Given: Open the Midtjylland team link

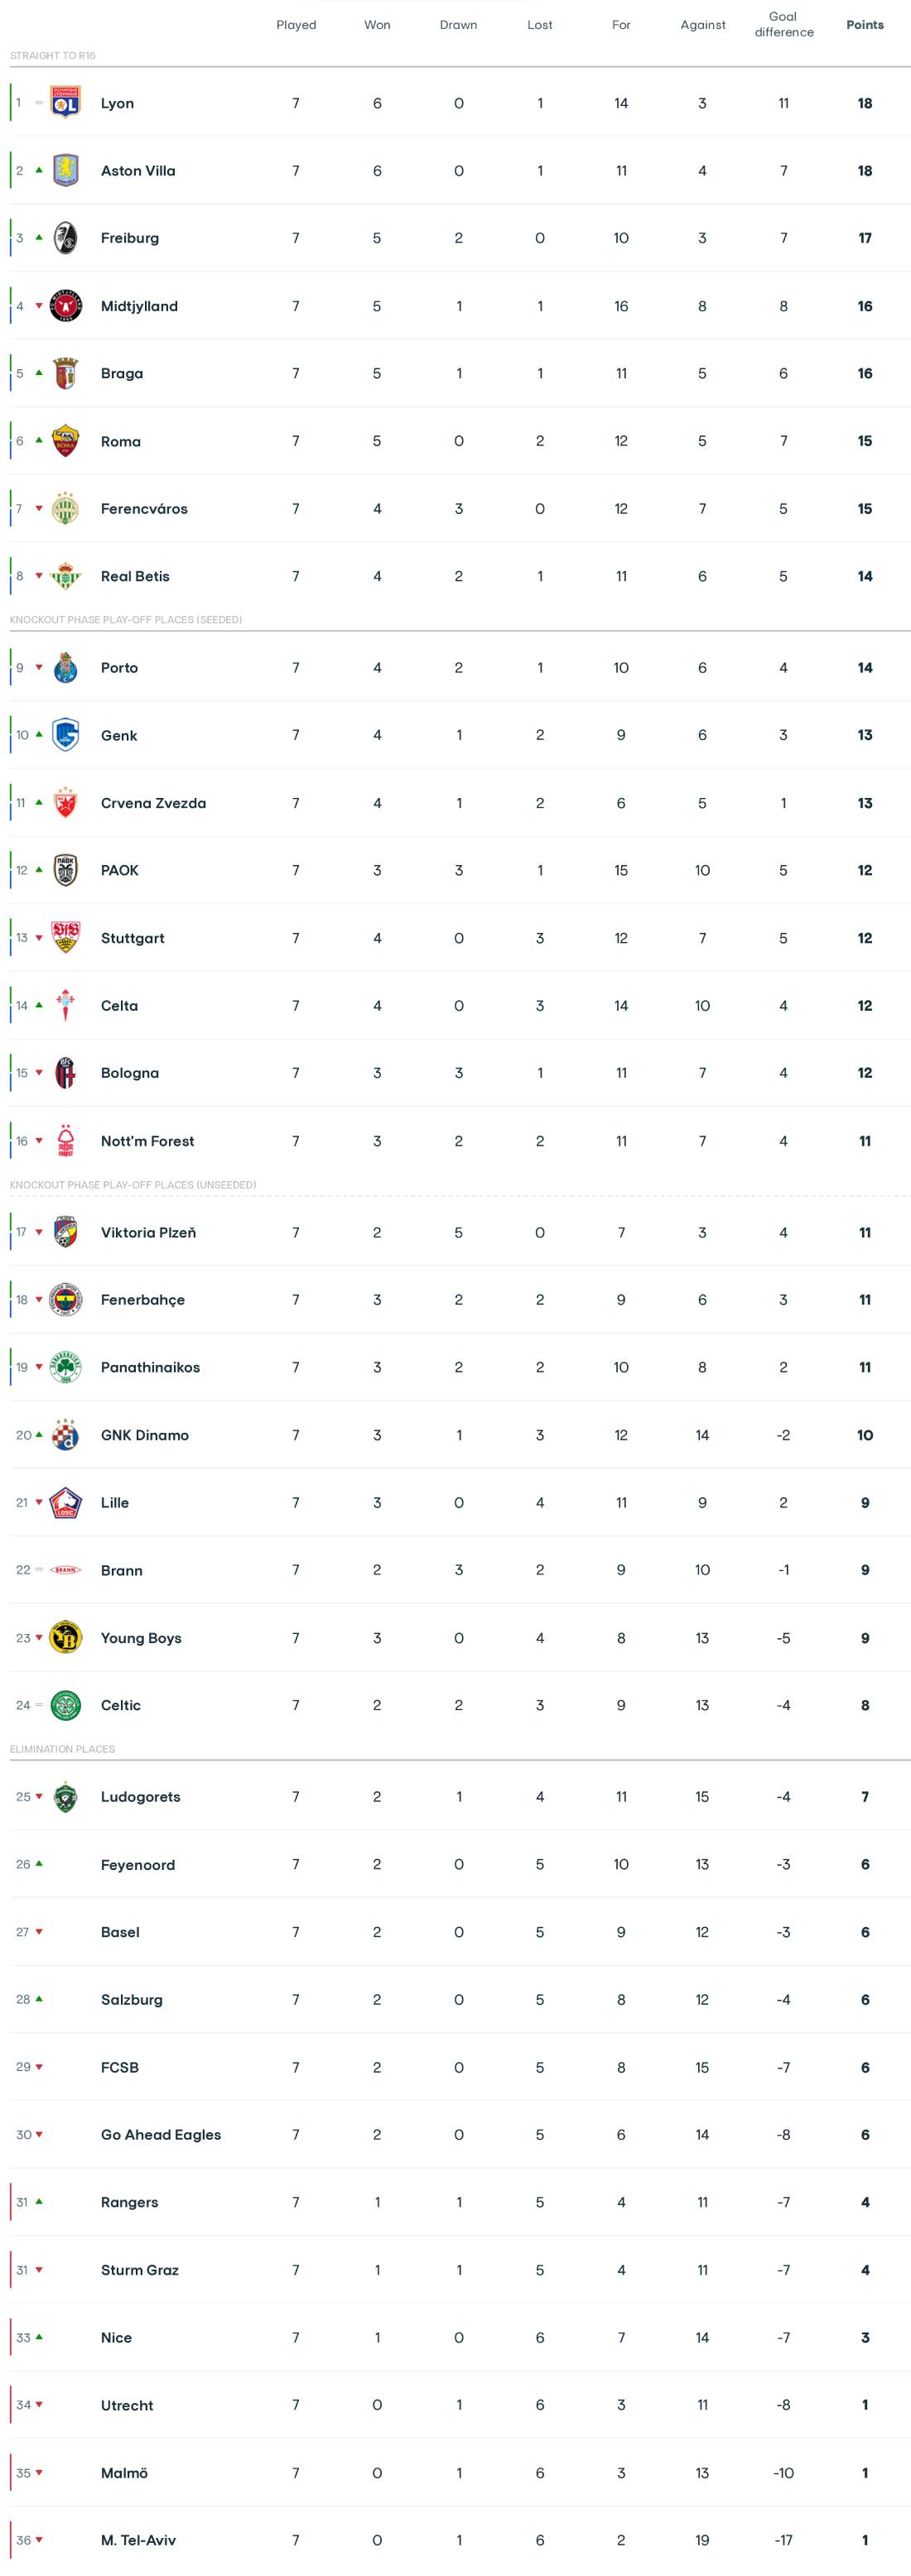Looking at the screenshot, I should tap(139, 306).
